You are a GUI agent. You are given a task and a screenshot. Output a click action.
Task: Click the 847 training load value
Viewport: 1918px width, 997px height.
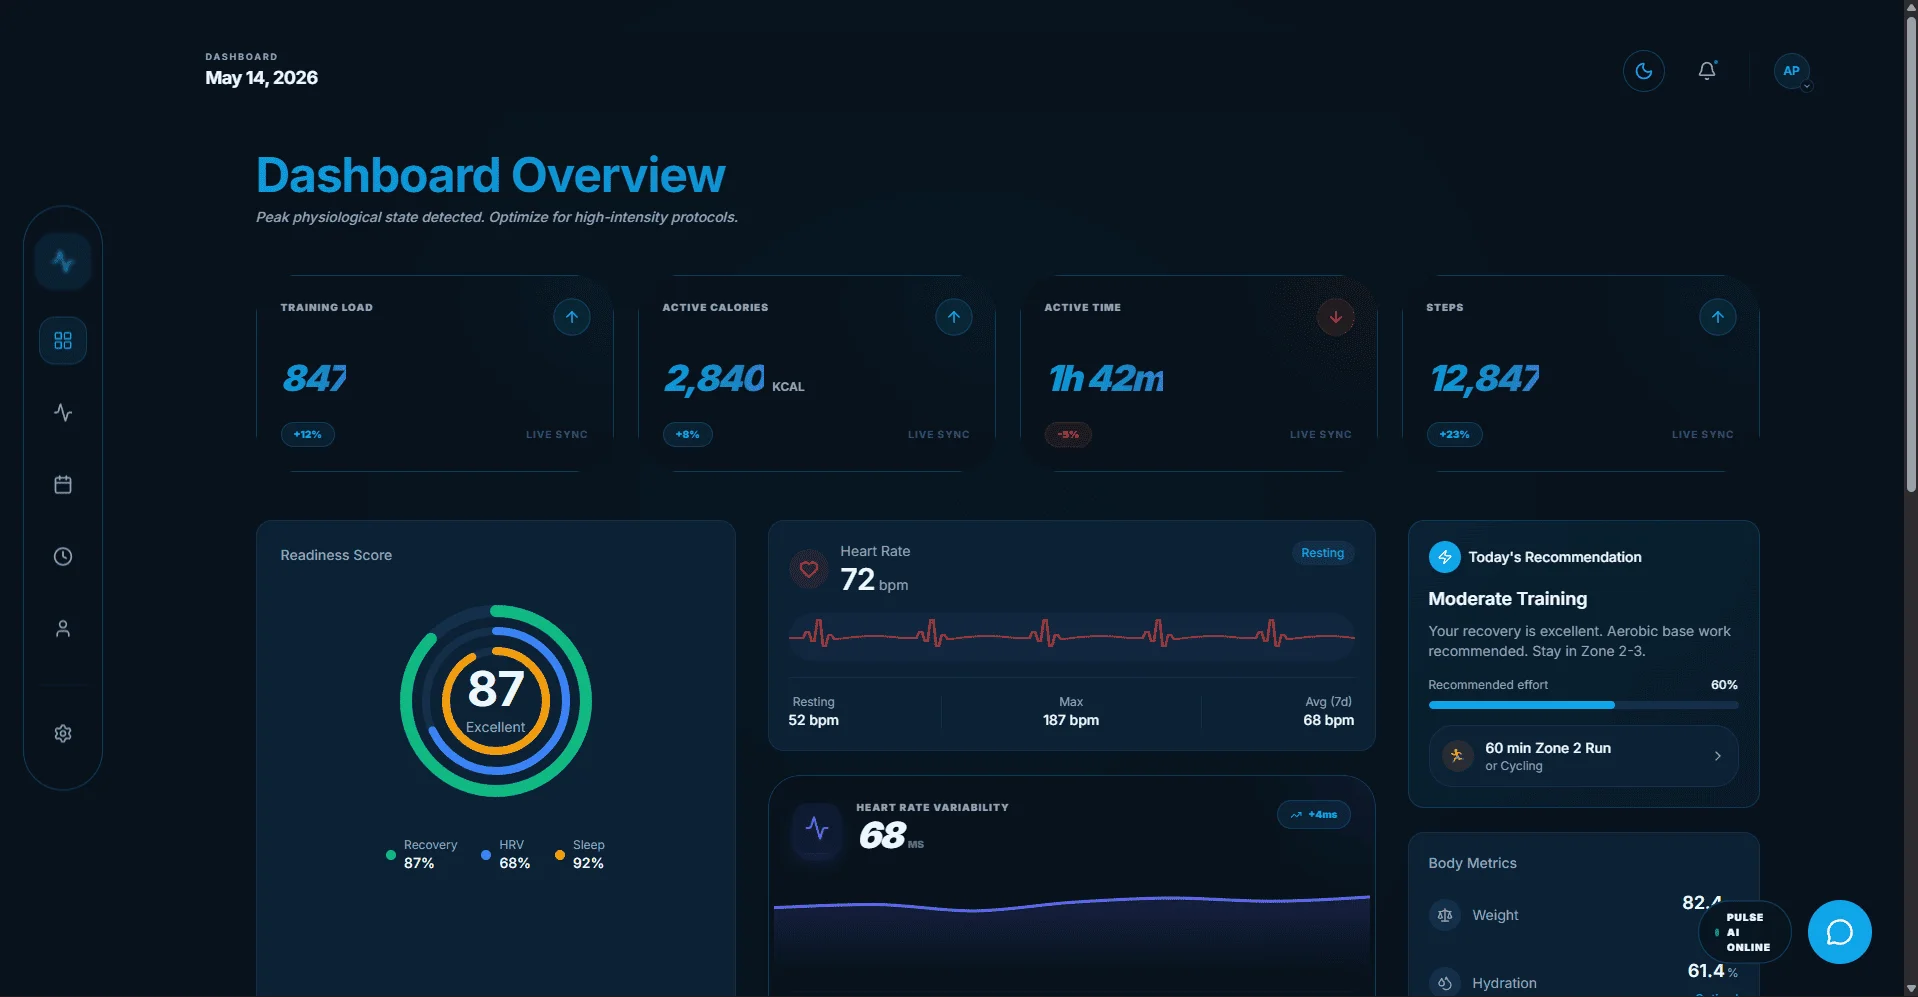point(315,378)
